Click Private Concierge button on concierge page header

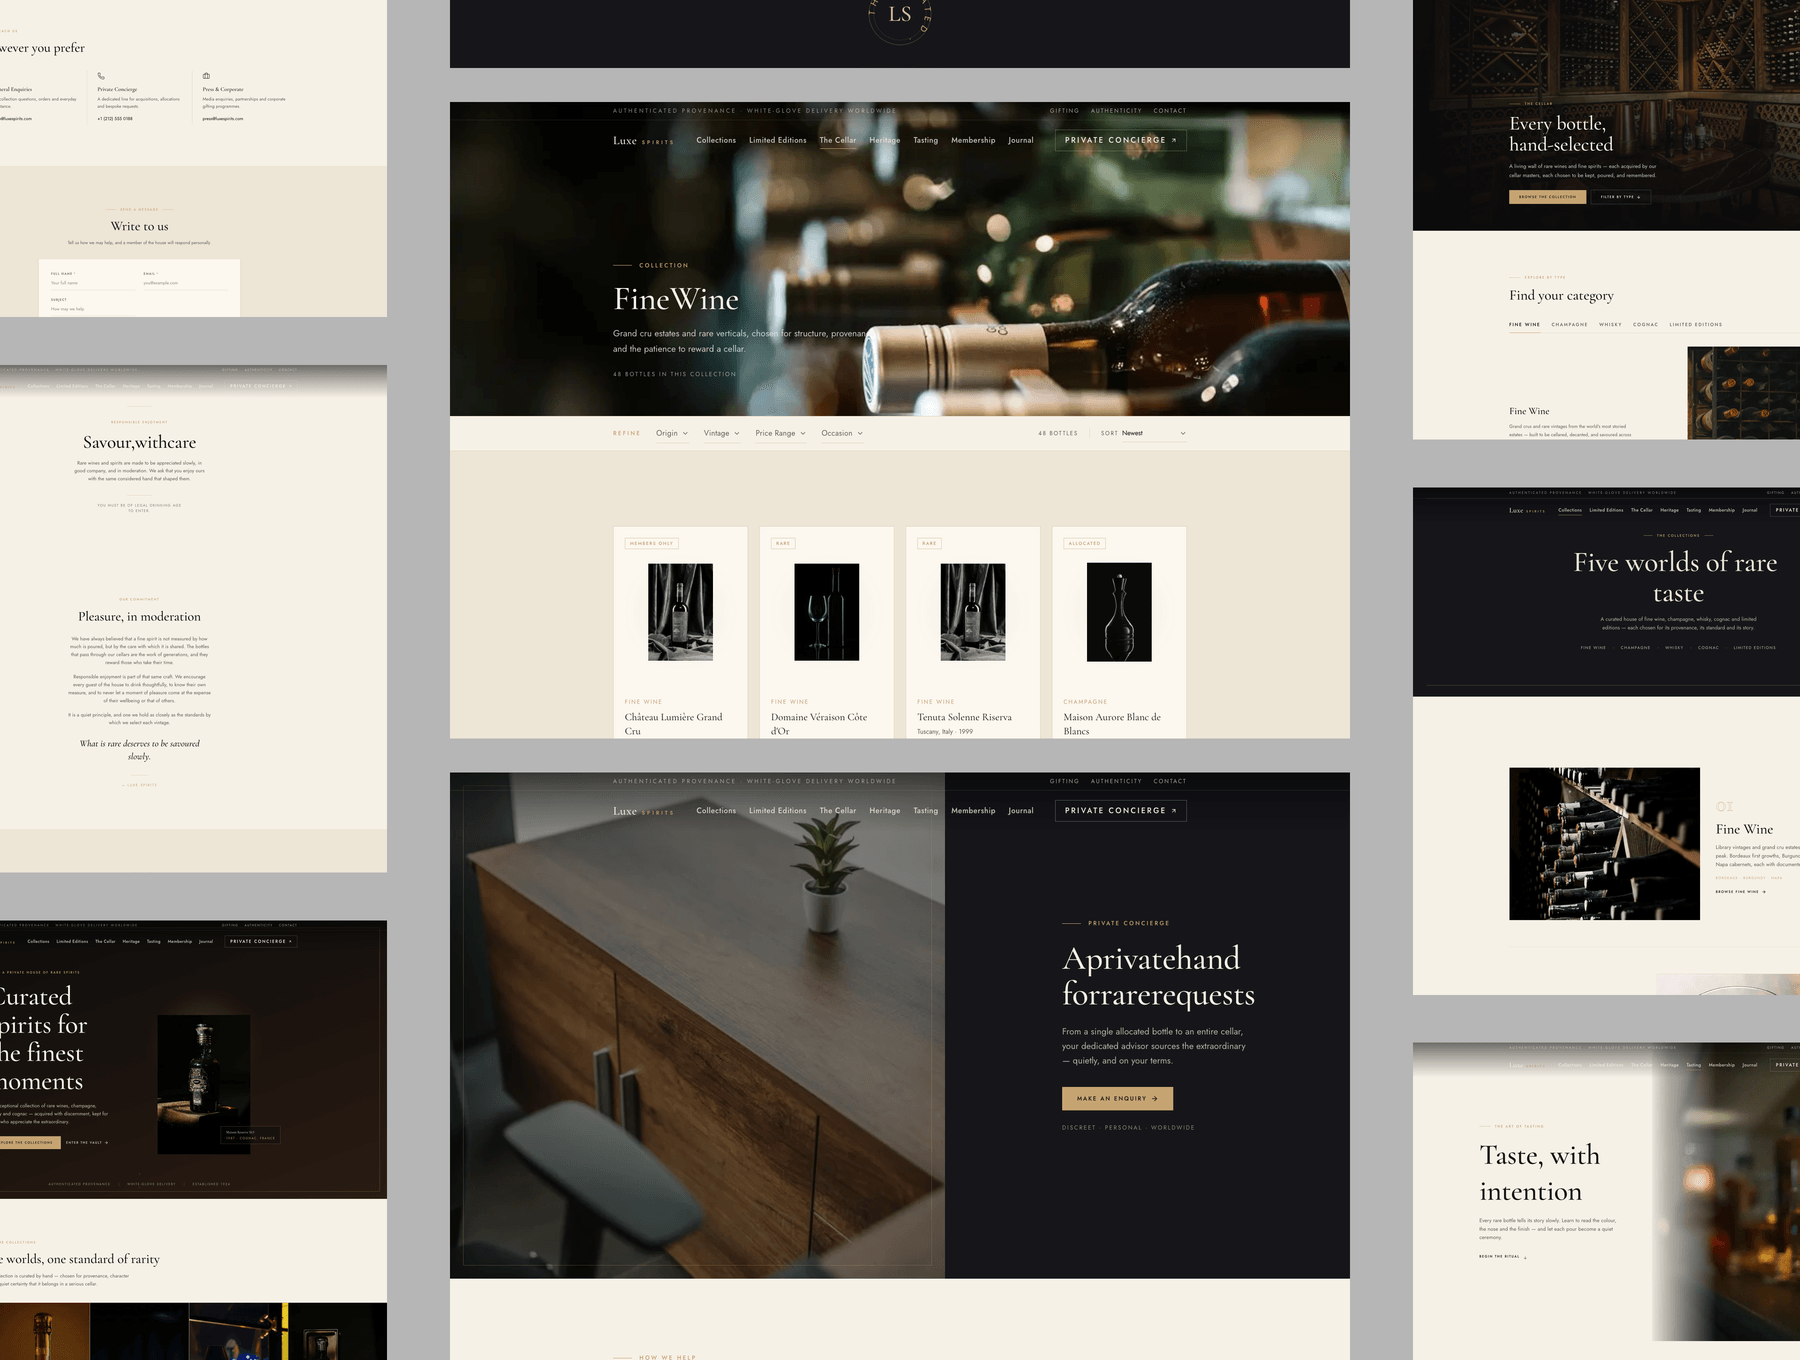pos(1121,811)
